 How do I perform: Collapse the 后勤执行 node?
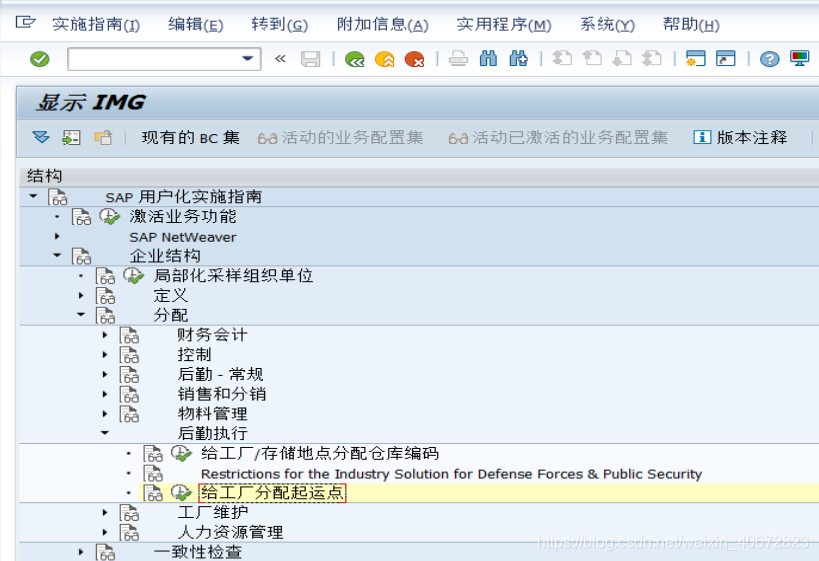point(105,433)
